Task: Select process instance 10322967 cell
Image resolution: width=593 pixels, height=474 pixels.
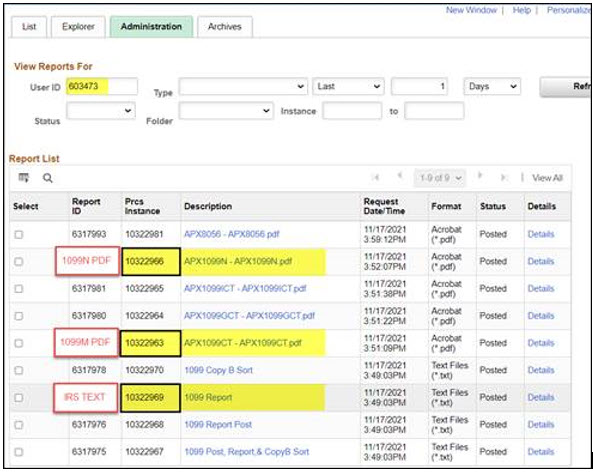Action: click(x=144, y=452)
